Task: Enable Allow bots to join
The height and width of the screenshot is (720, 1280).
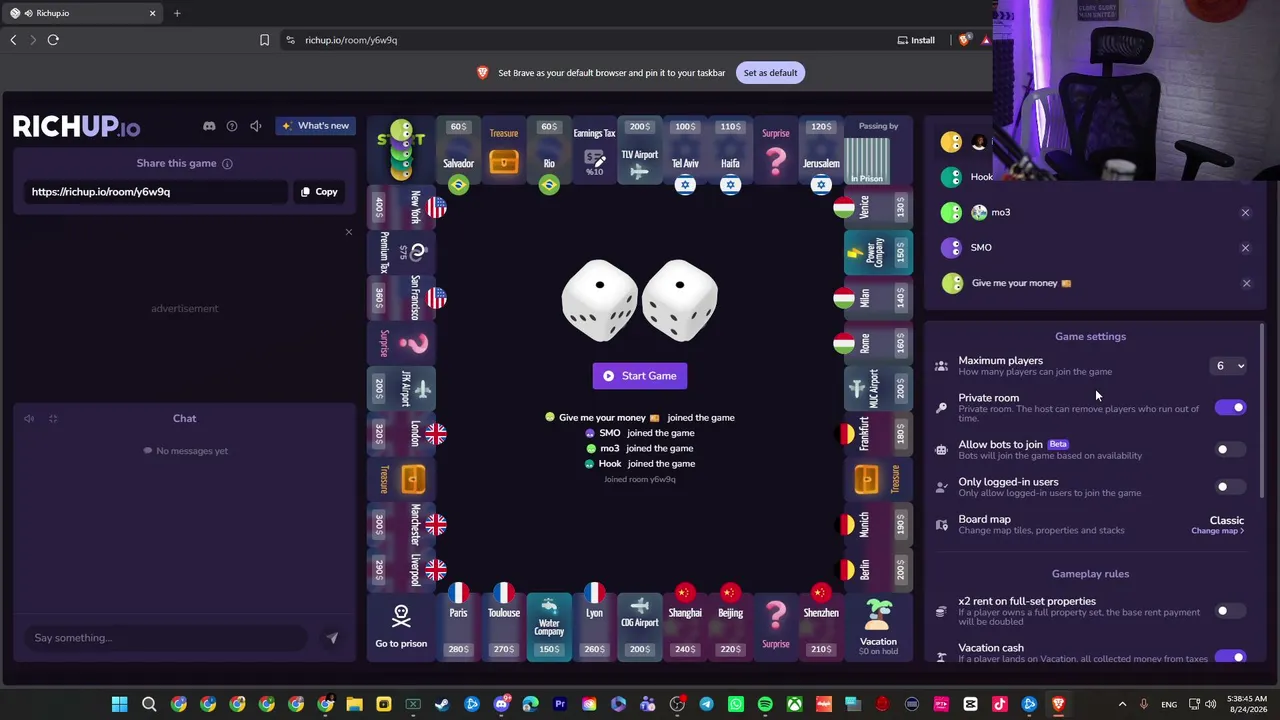Action: (1231, 449)
